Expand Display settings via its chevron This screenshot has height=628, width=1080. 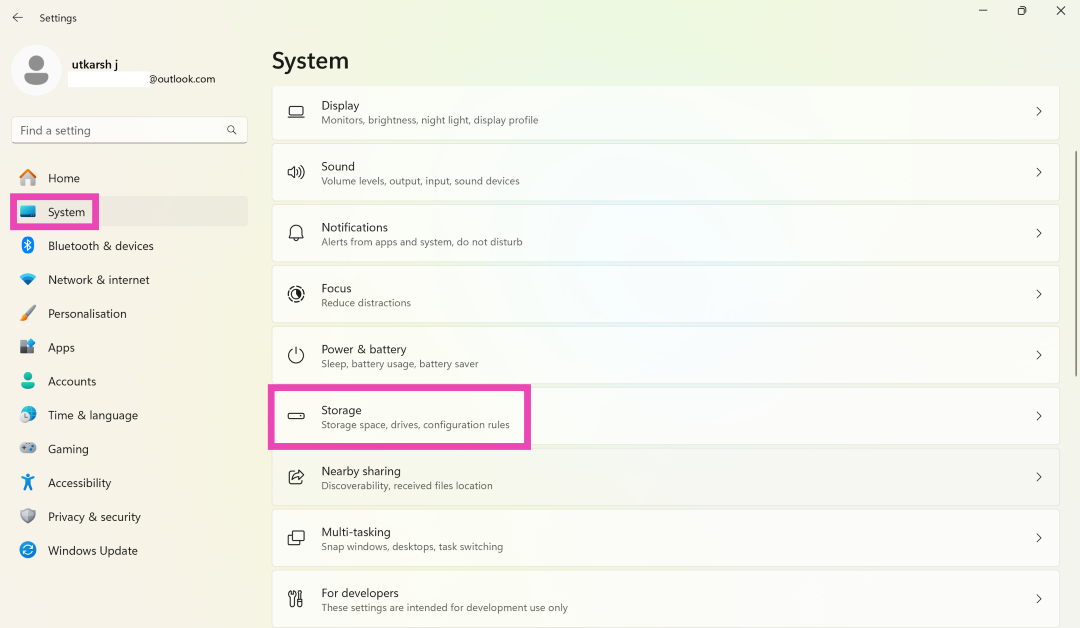(1039, 112)
